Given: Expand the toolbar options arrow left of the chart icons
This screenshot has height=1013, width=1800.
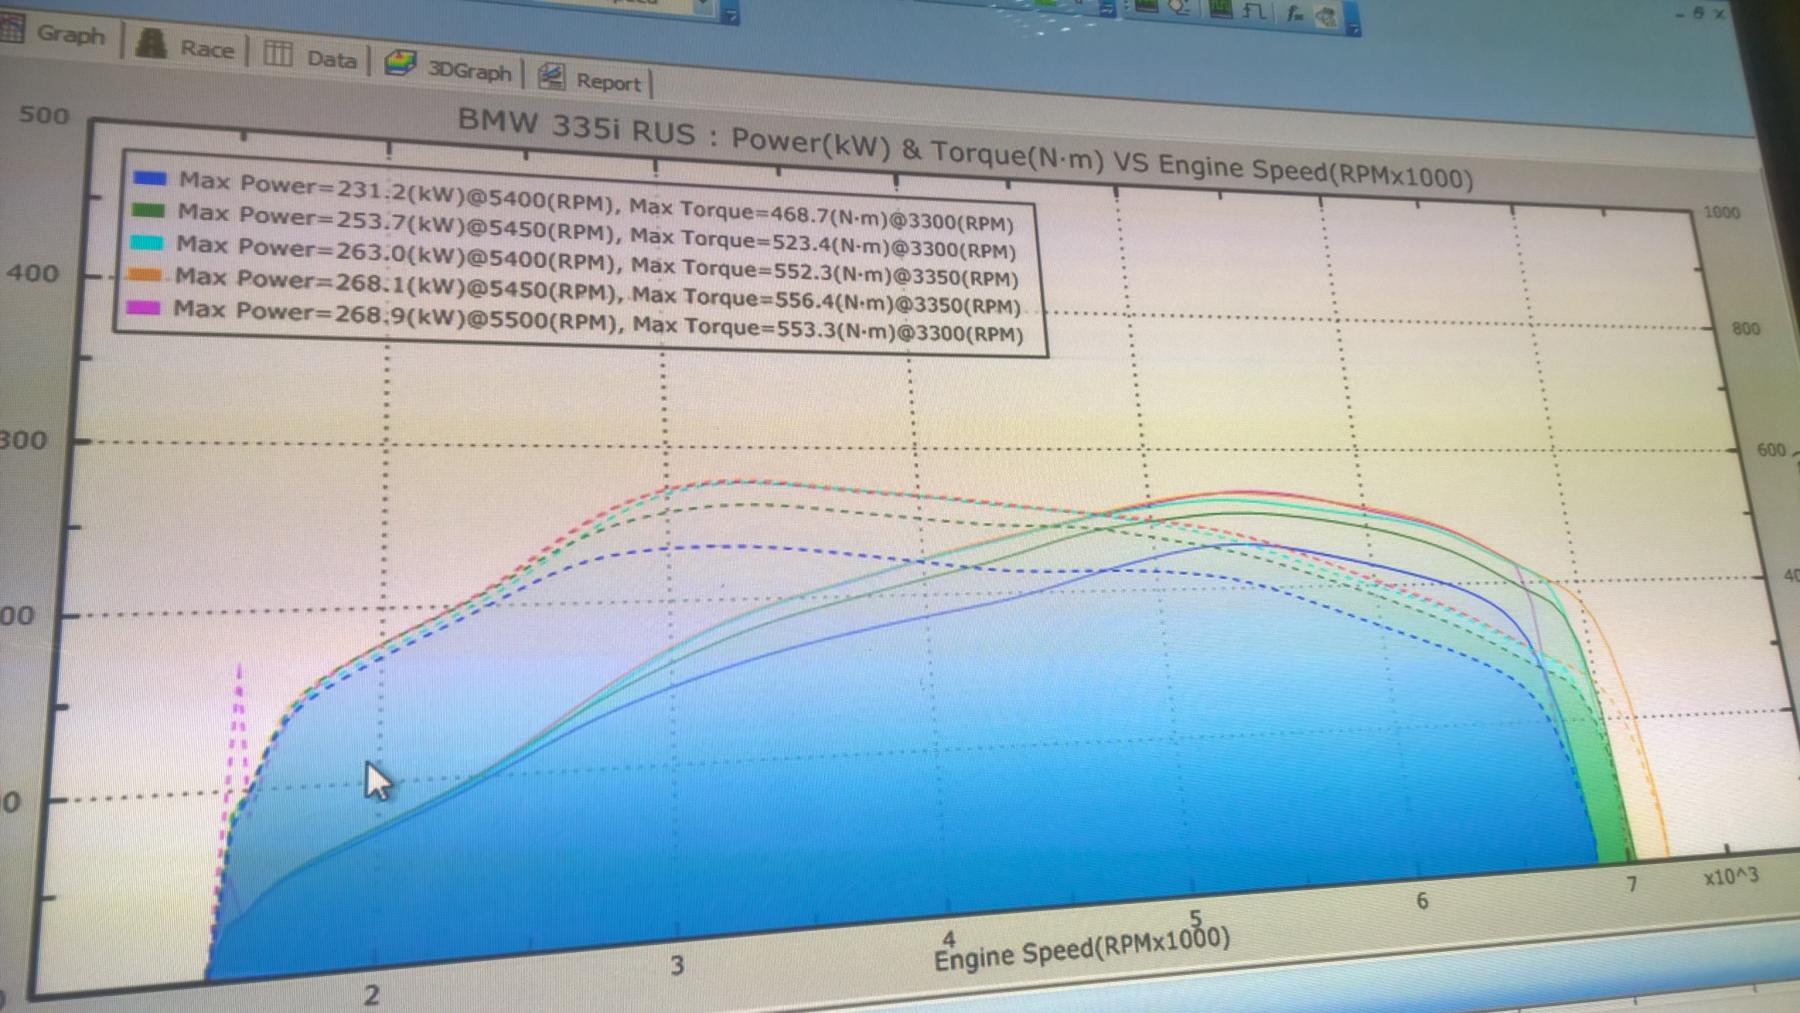Looking at the screenshot, I should [1108, 8].
